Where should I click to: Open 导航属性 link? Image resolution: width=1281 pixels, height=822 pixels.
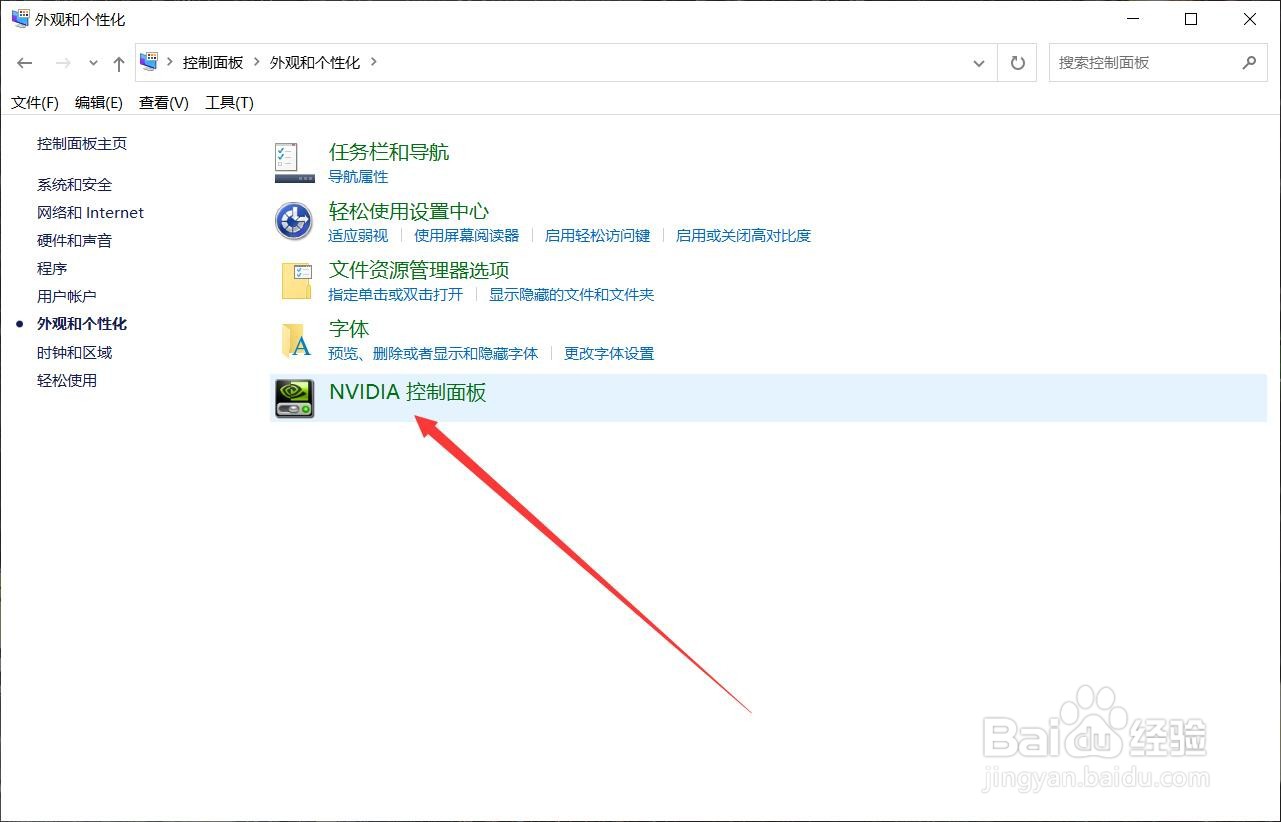pyautogui.click(x=358, y=176)
